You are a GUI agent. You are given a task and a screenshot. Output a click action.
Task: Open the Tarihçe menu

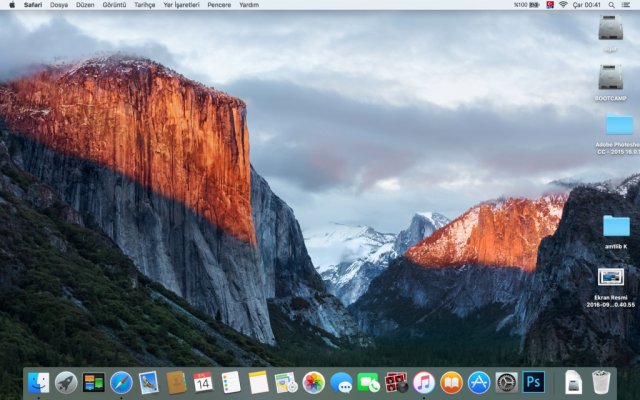pyautogui.click(x=144, y=5)
